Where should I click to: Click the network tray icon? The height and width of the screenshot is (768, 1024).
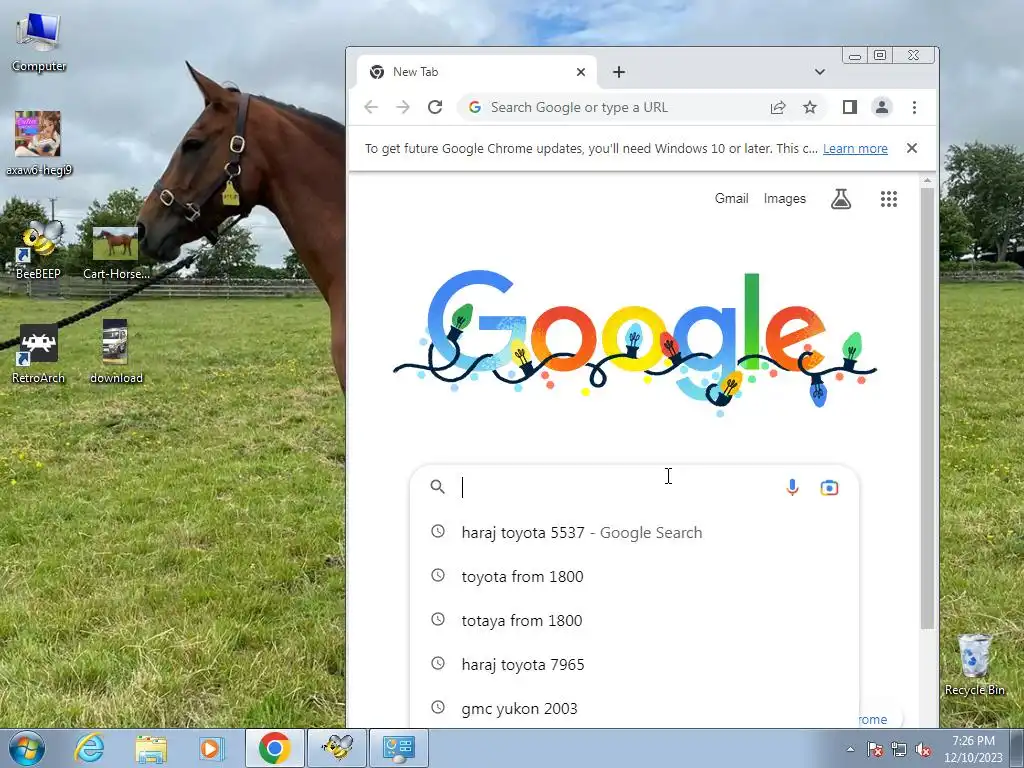(x=899, y=749)
